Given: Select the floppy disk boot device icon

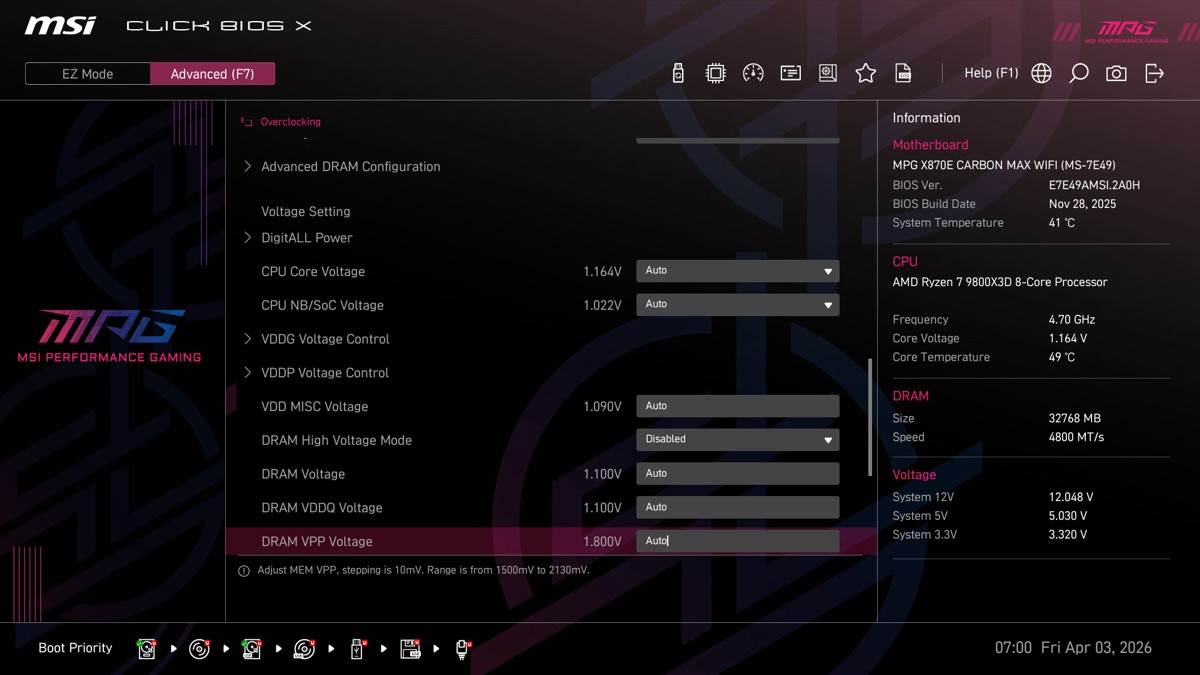Looking at the screenshot, I should (x=410, y=649).
